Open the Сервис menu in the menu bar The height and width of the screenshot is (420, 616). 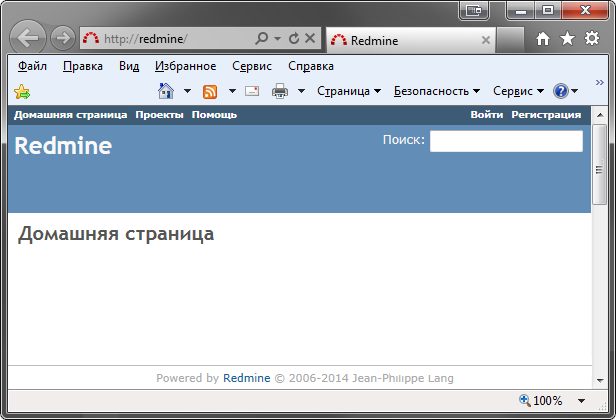[x=252, y=66]
